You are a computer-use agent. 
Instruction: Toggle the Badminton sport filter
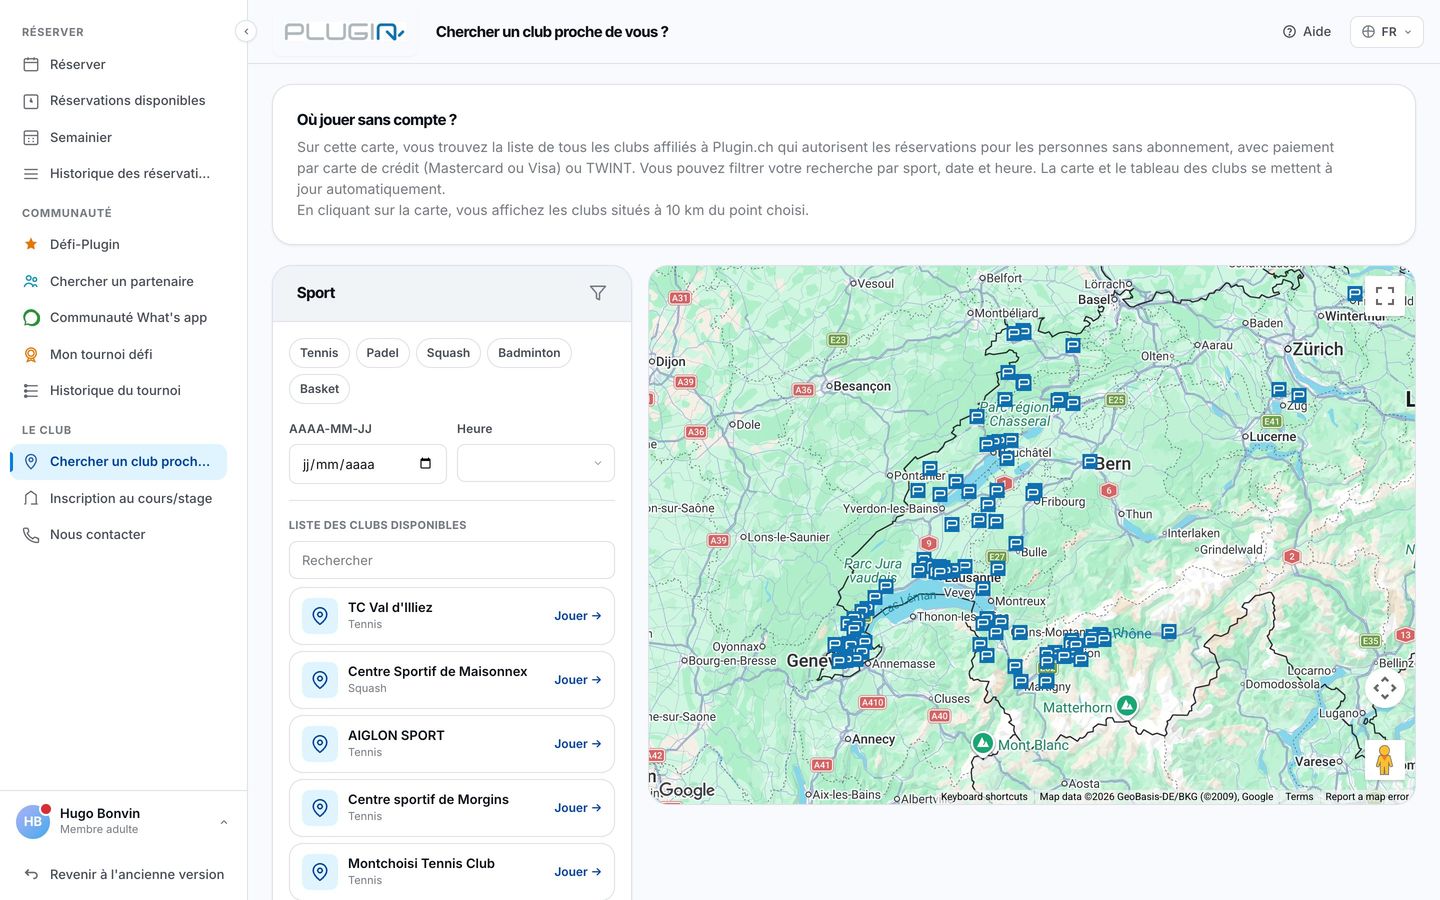[x=529, y=353]
